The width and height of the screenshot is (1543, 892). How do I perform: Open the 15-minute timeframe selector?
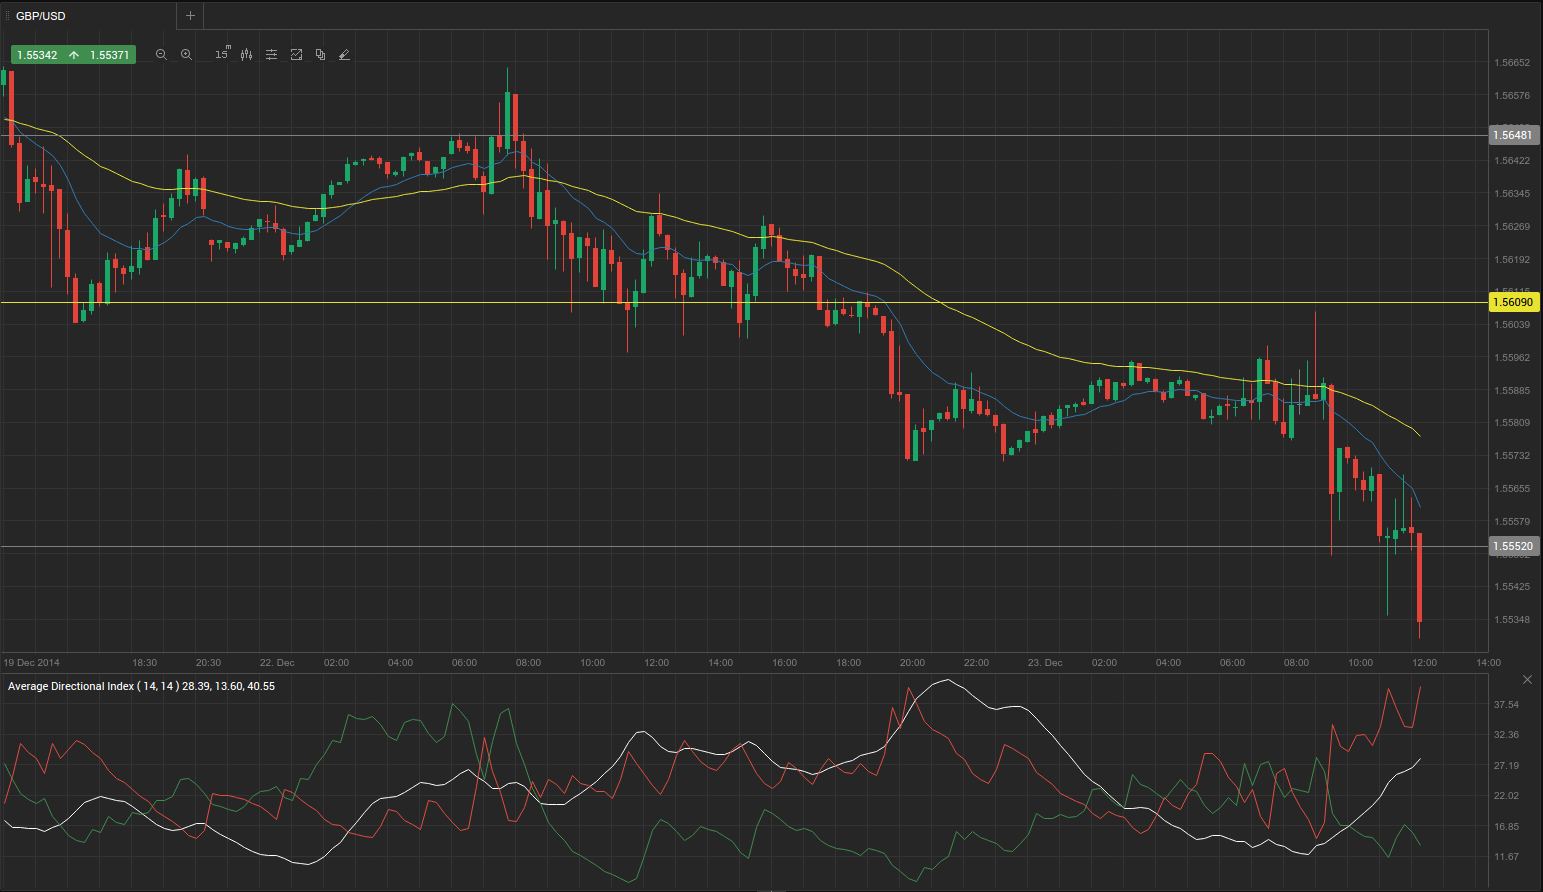point(222,54)
